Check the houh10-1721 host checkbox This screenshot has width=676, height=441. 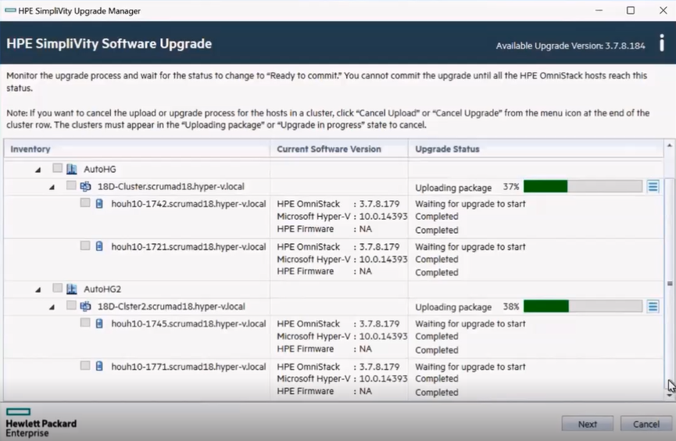pos(85,245)
